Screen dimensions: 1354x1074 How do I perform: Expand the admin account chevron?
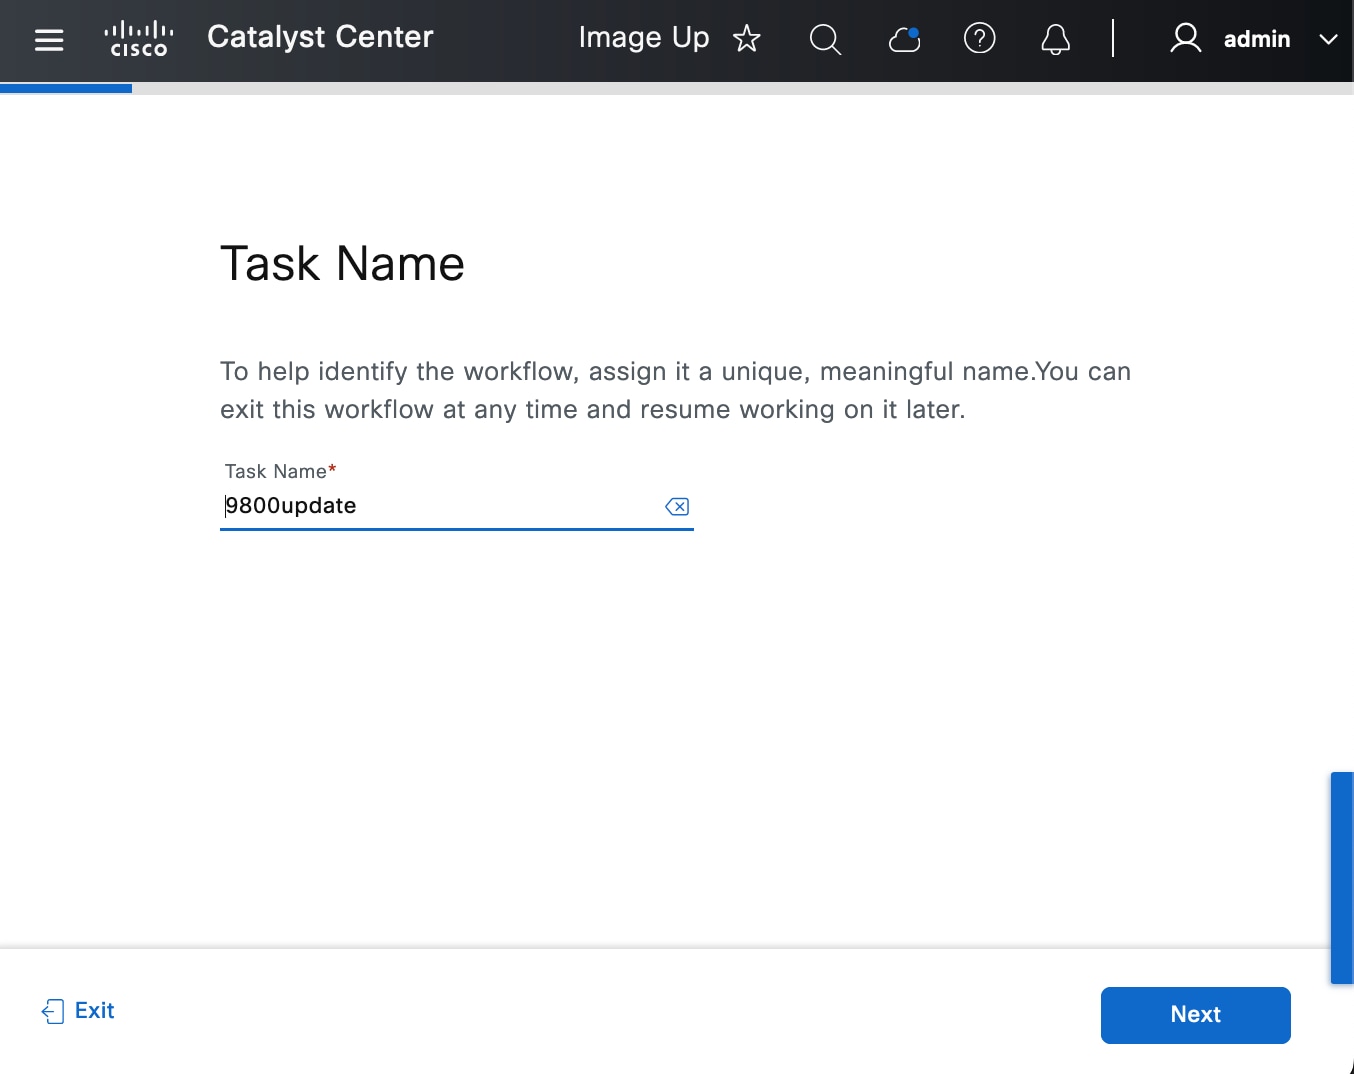tap(1328, 40)
